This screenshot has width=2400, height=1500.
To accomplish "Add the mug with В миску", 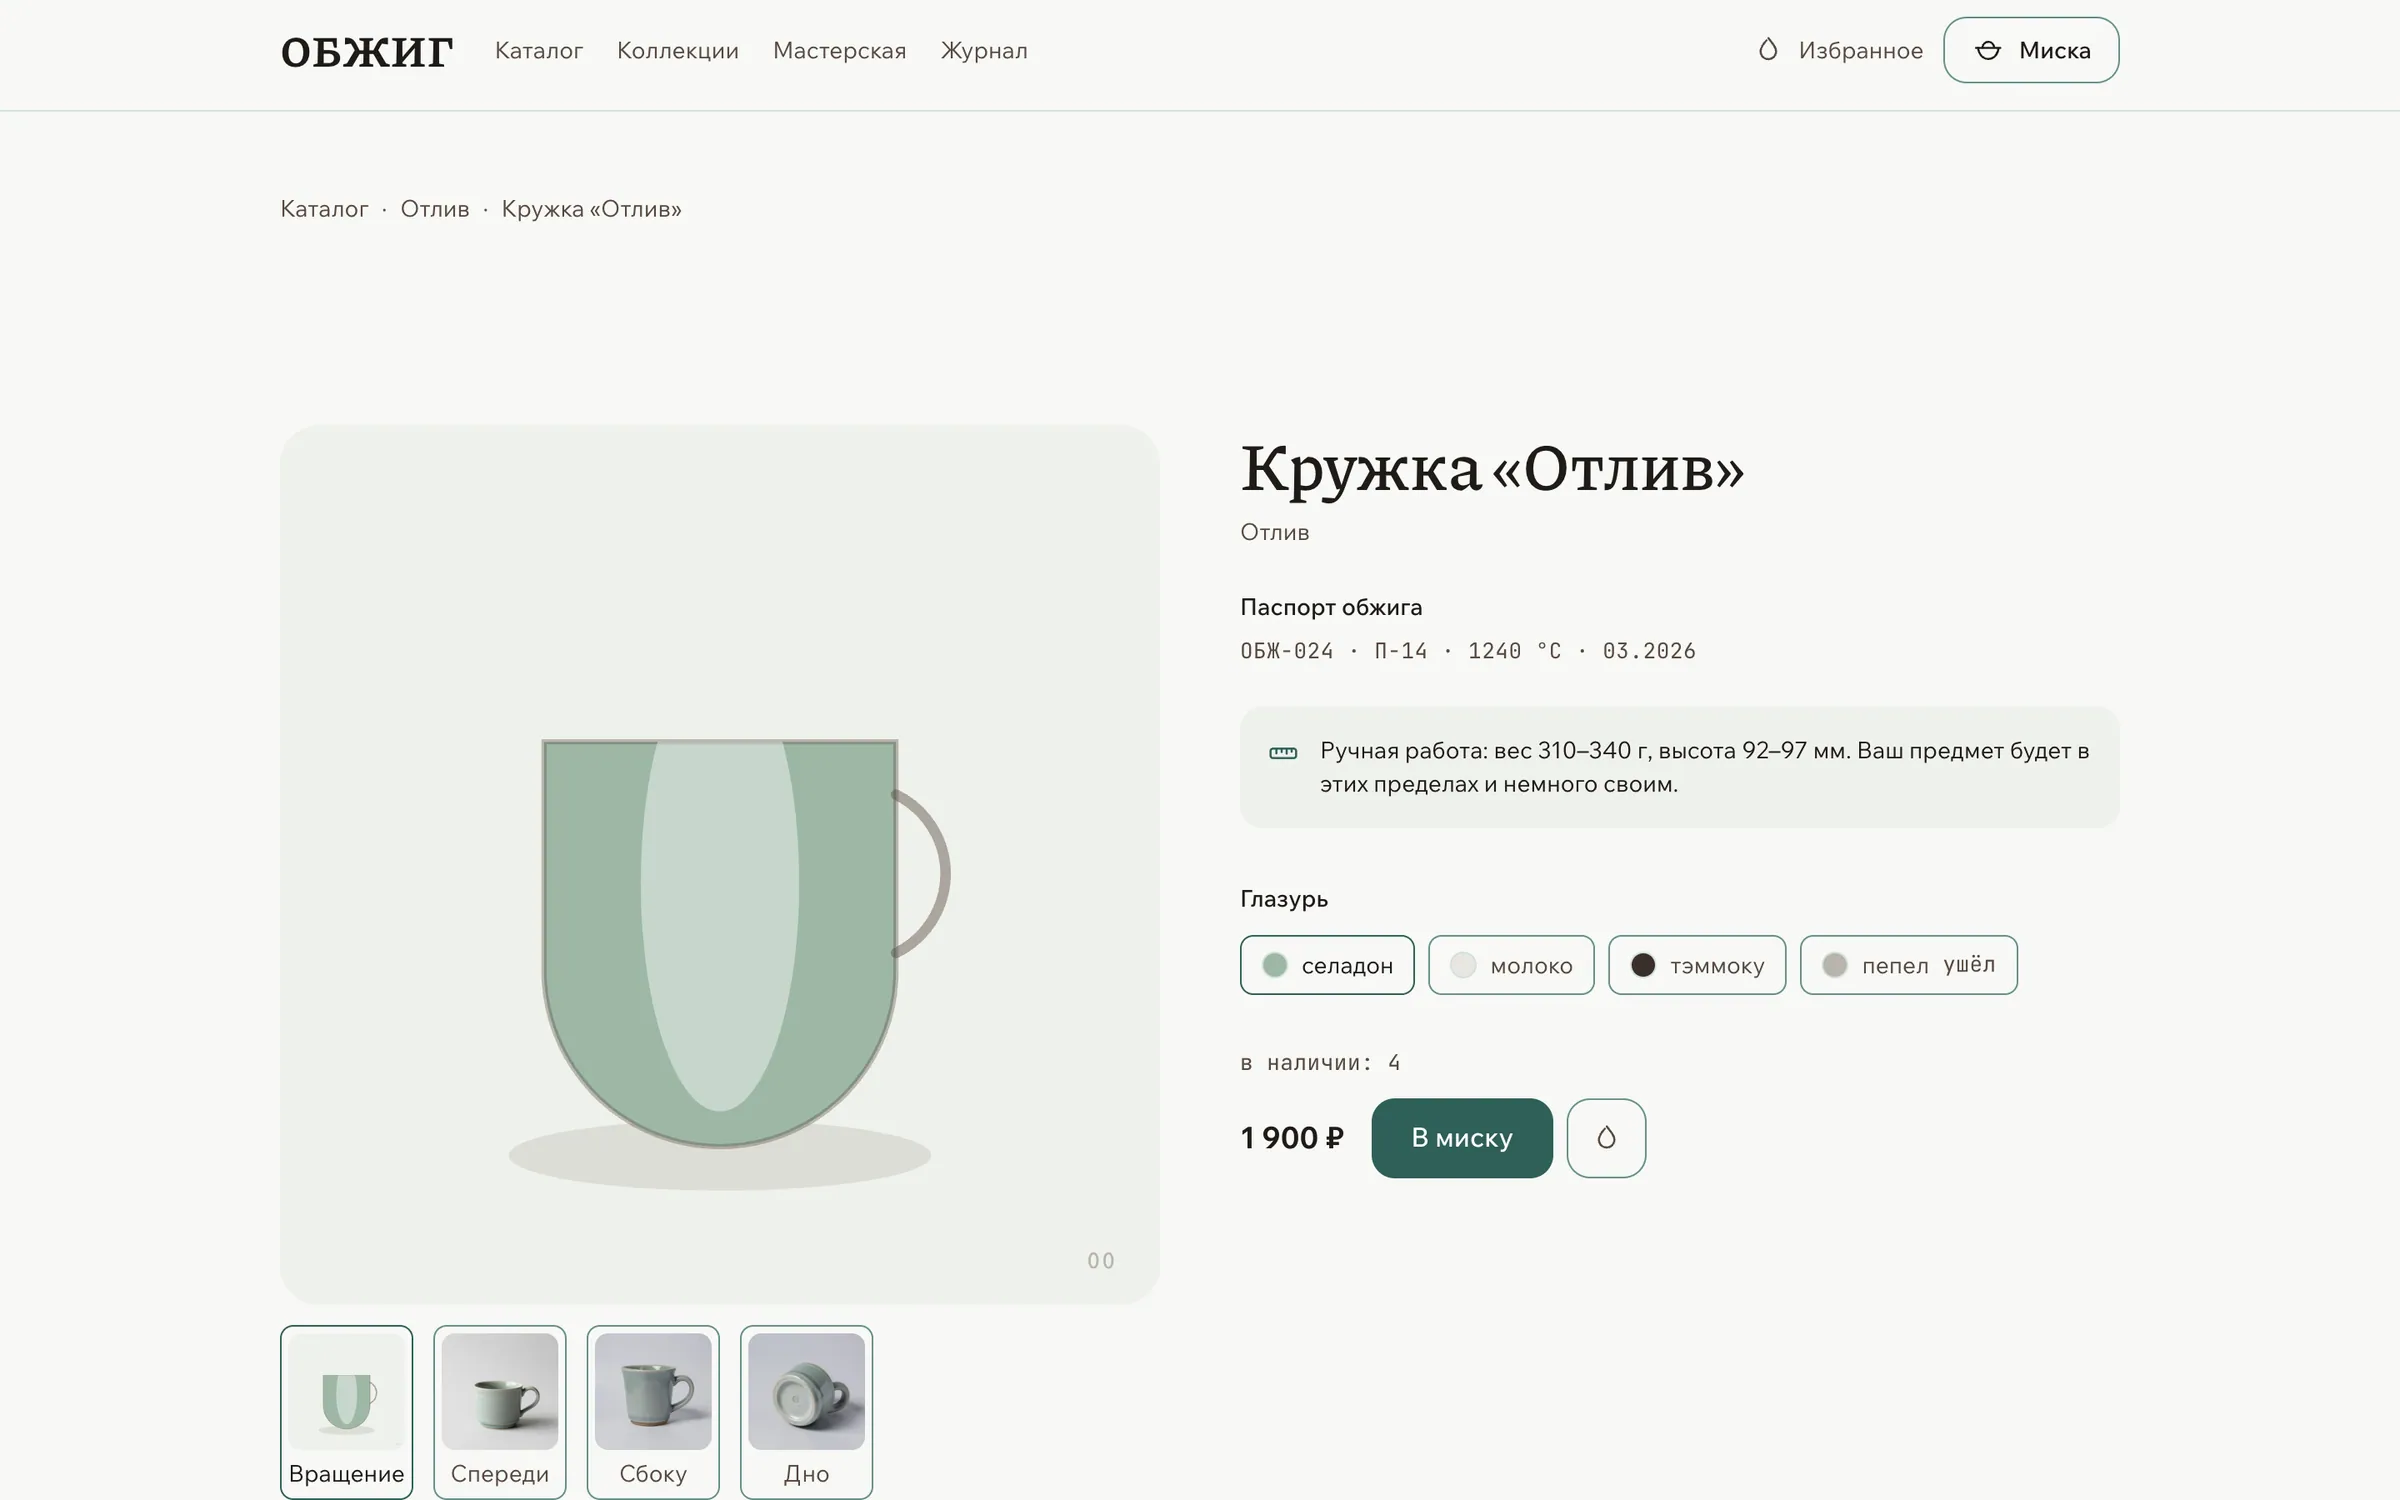I will (1462, 1138).
